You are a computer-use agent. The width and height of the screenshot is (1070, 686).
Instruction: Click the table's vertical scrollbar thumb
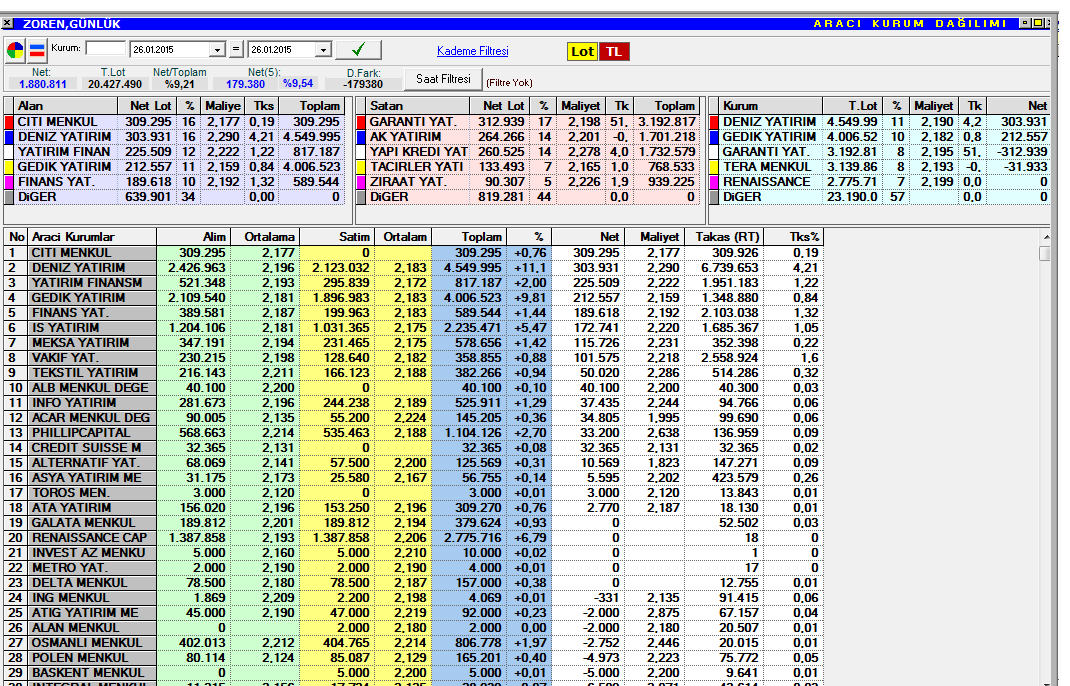pos(1045,254)
